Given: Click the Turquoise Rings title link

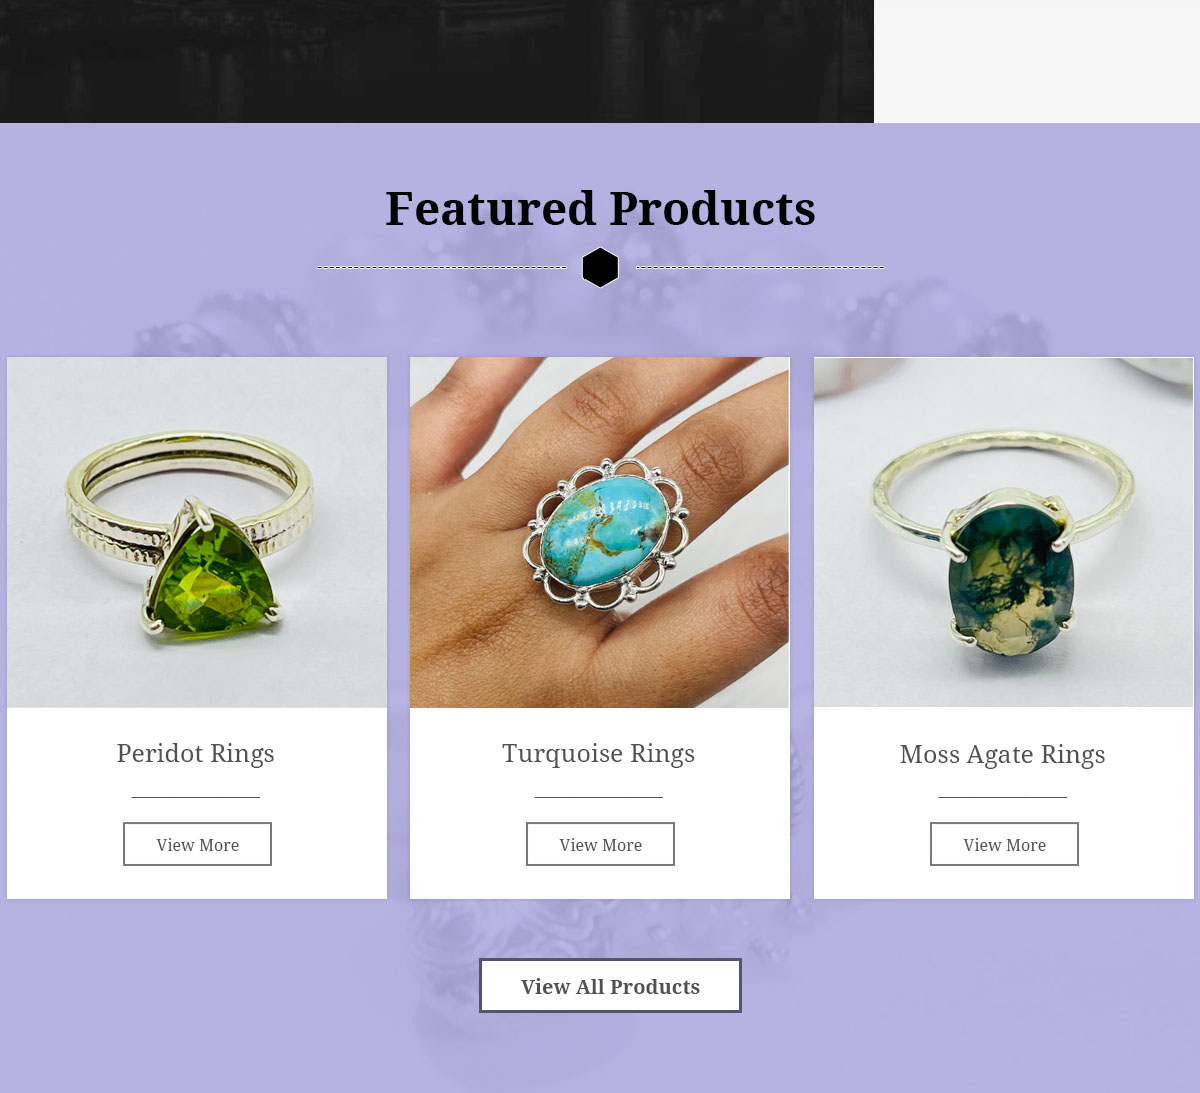Looking at the screenshot, I should pyautogui.click(x=599, y=753).
